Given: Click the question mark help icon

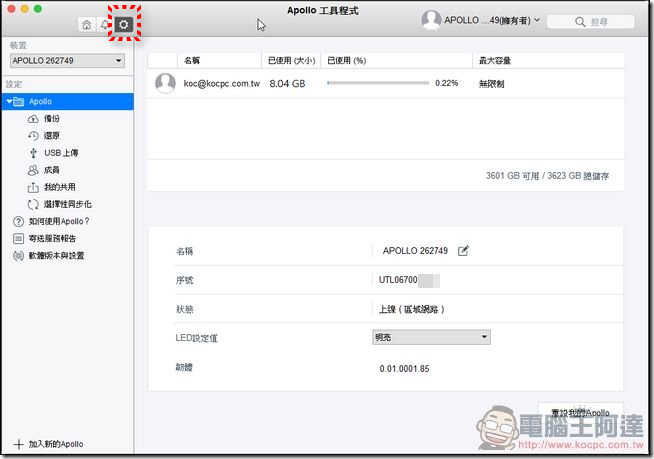Looking at the screenshot, I should pos(18,221).
